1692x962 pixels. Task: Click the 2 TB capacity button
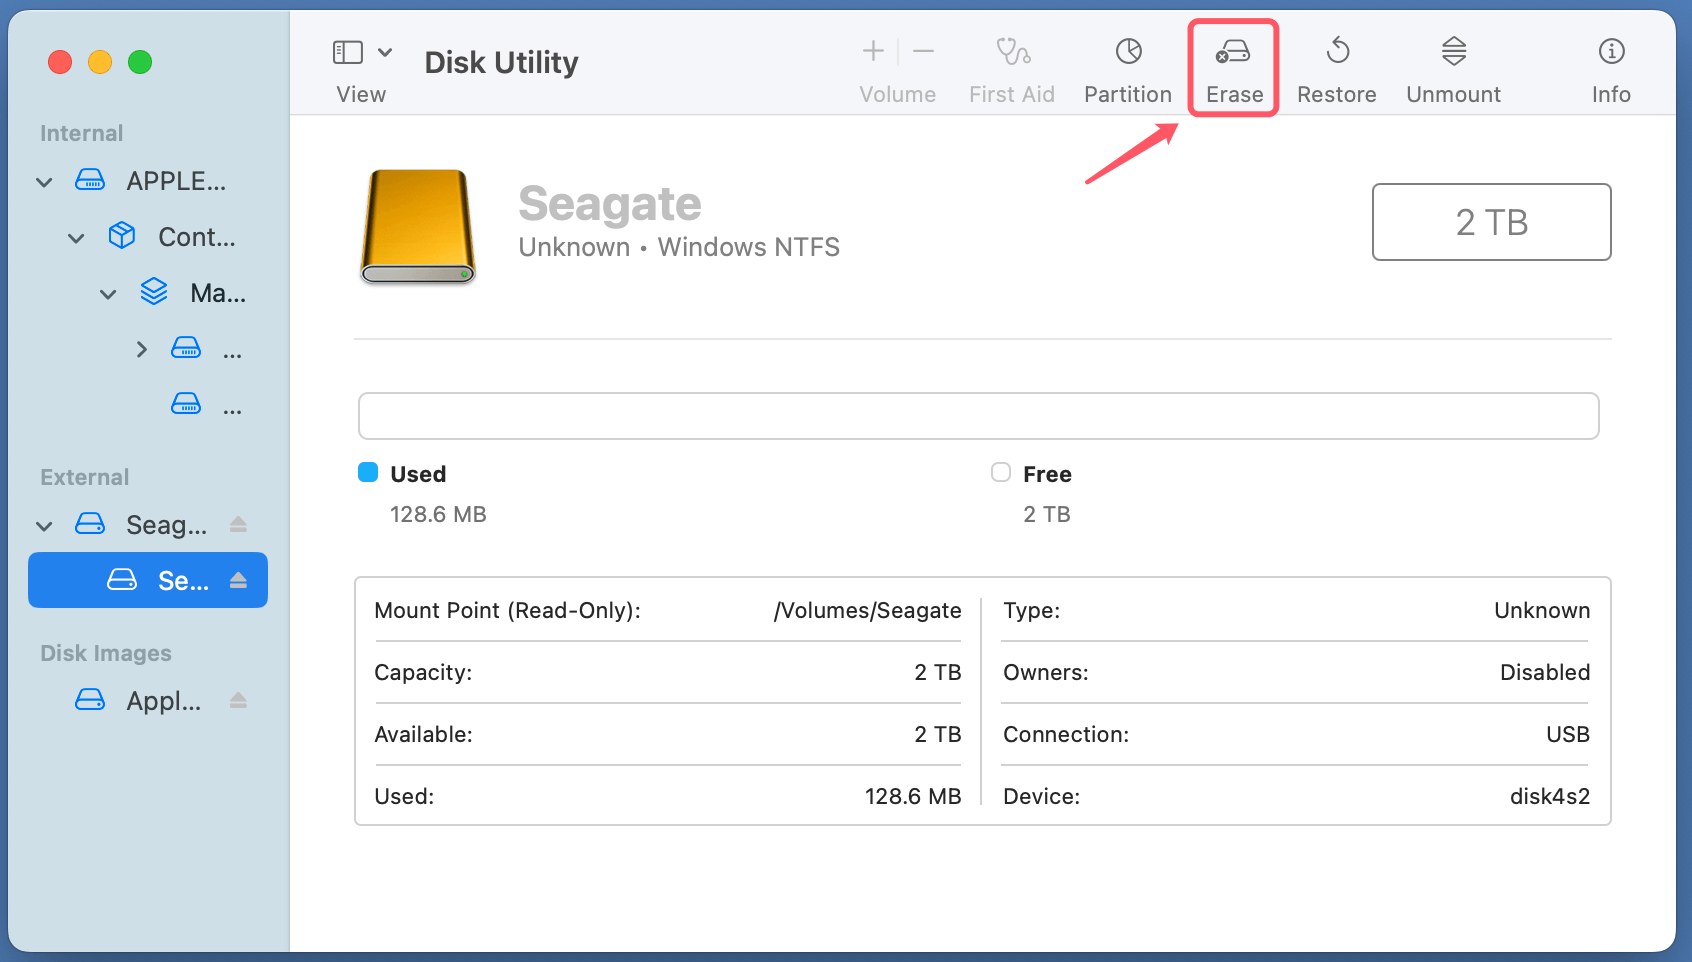tap(1491, 222)
